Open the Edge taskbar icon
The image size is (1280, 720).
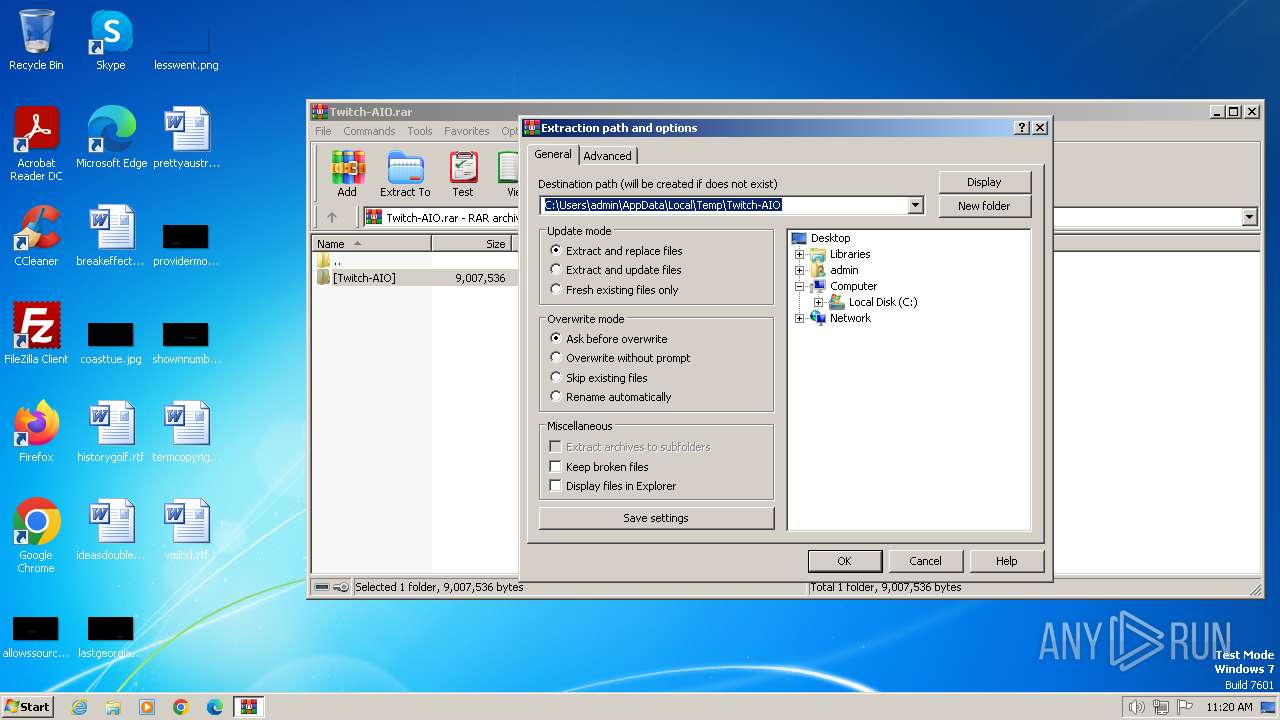[215, 707]
